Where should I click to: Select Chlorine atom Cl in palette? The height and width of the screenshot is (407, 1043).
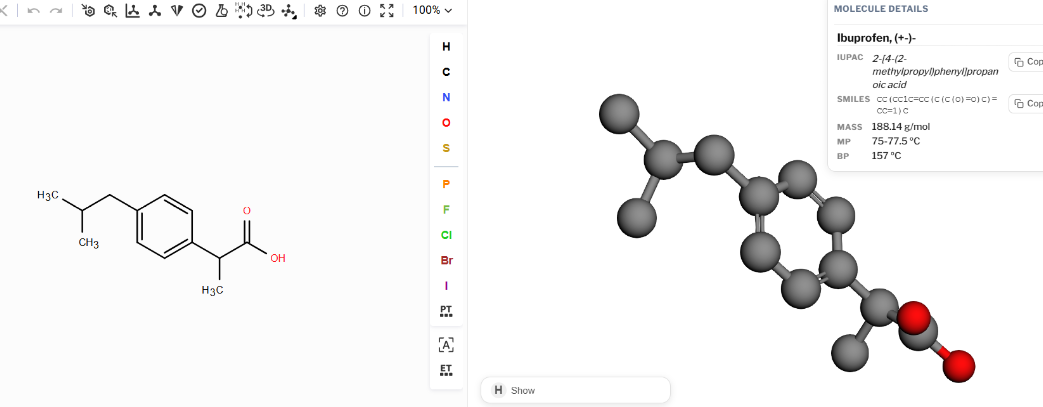pos(446,235)
